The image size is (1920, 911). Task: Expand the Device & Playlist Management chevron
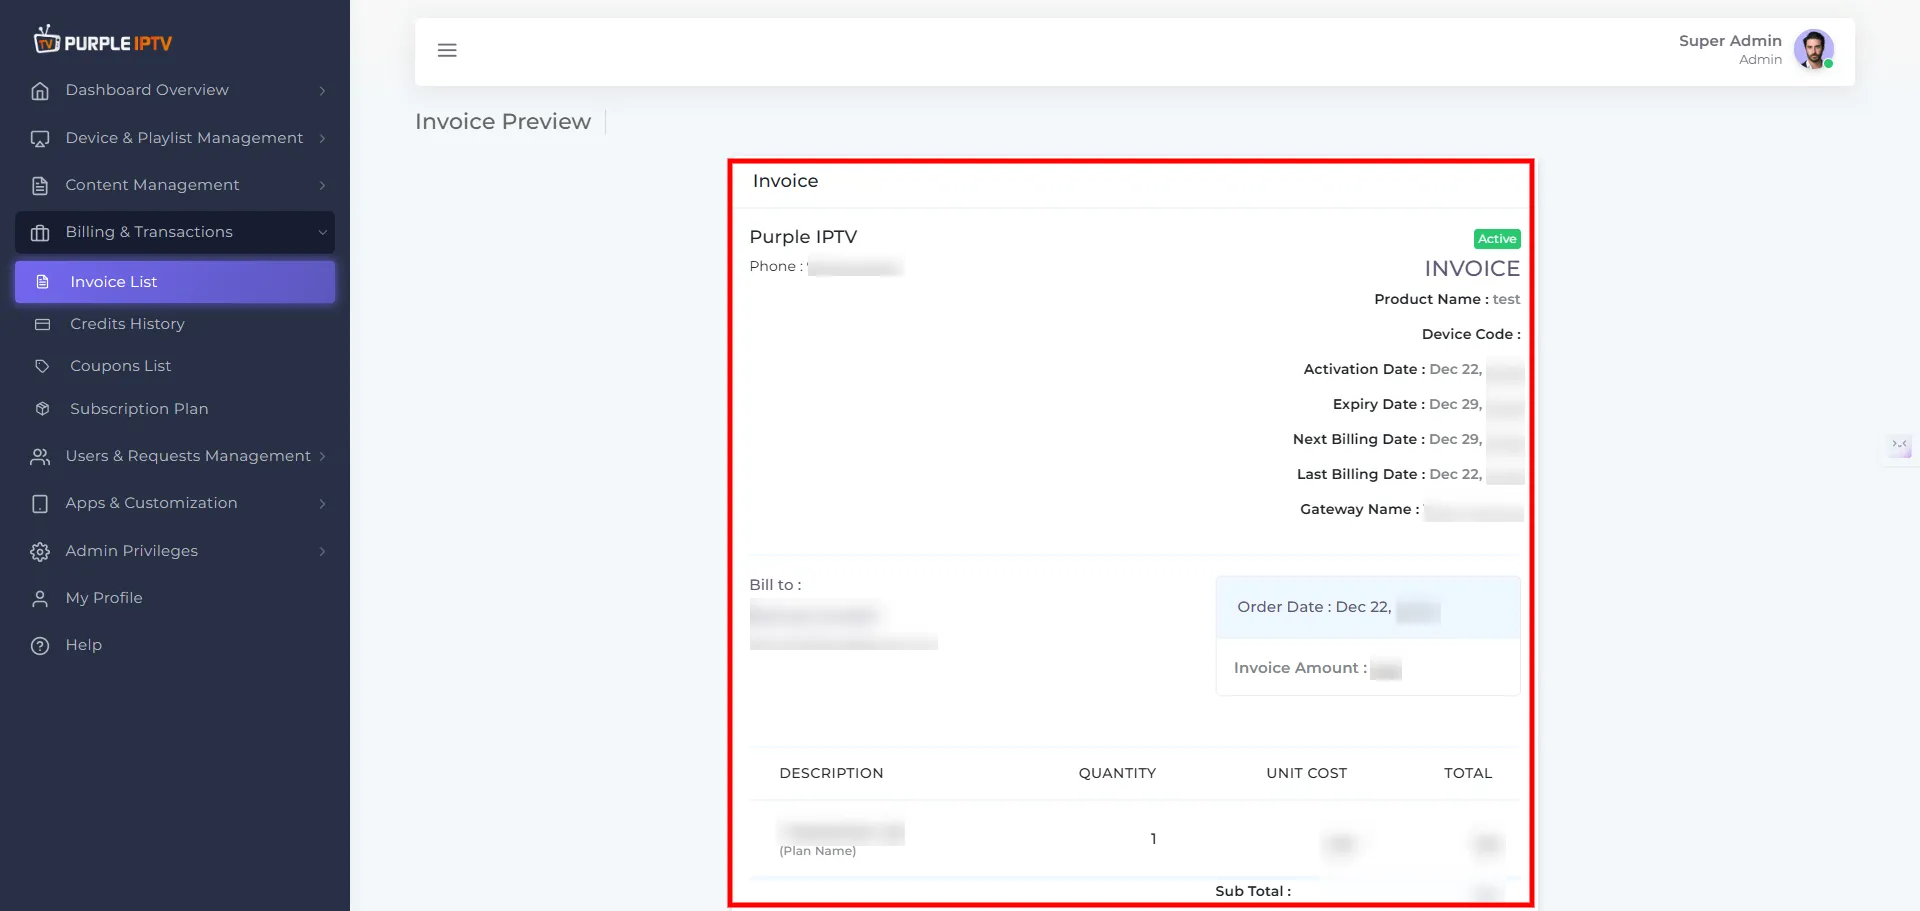tap(322, 138)
